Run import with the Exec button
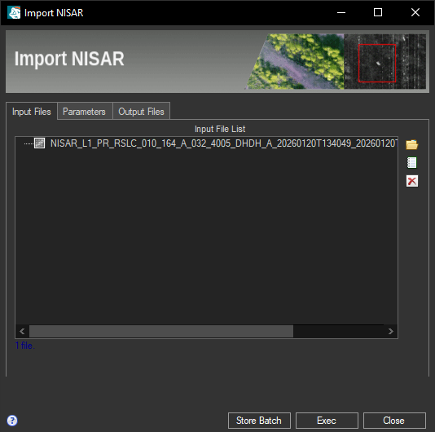The width and height of the screenshot is (436, 432). coord(327,421)
